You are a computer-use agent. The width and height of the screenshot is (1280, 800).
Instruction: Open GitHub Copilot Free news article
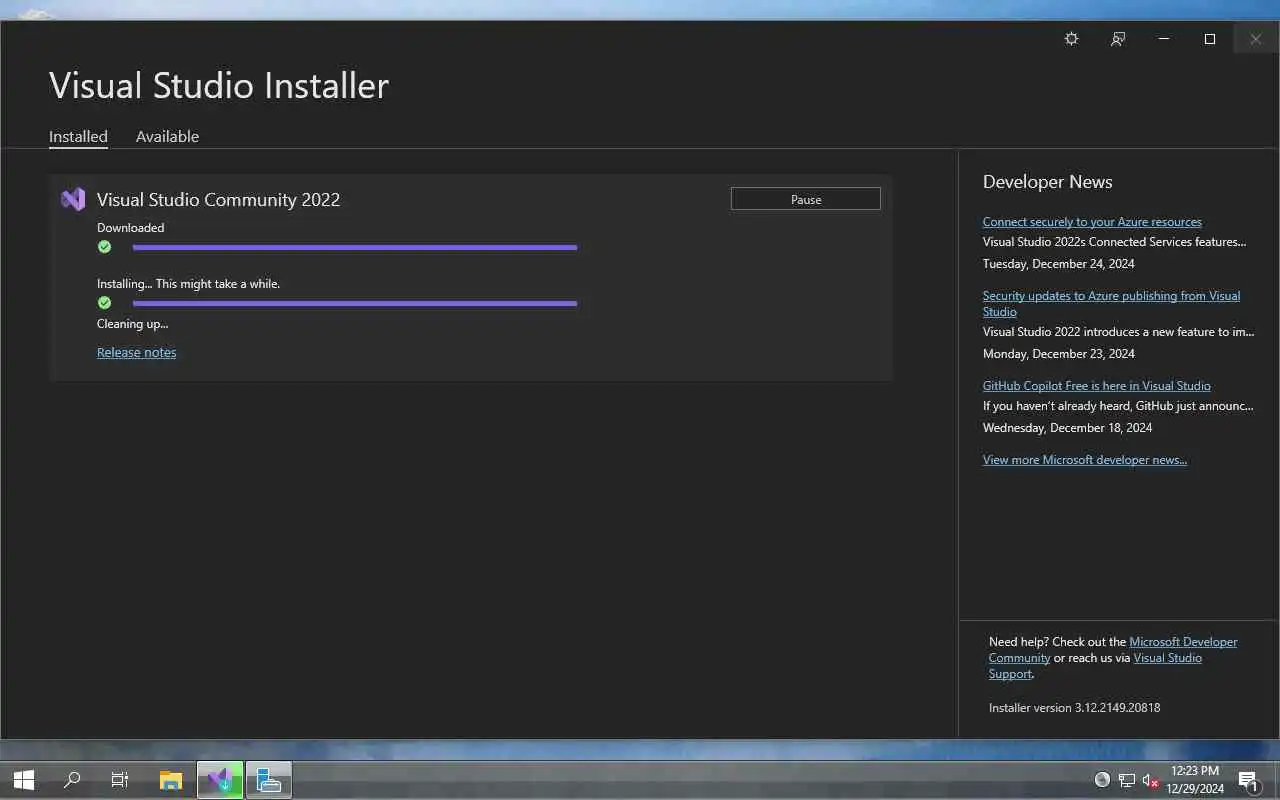coord(1097,386)
